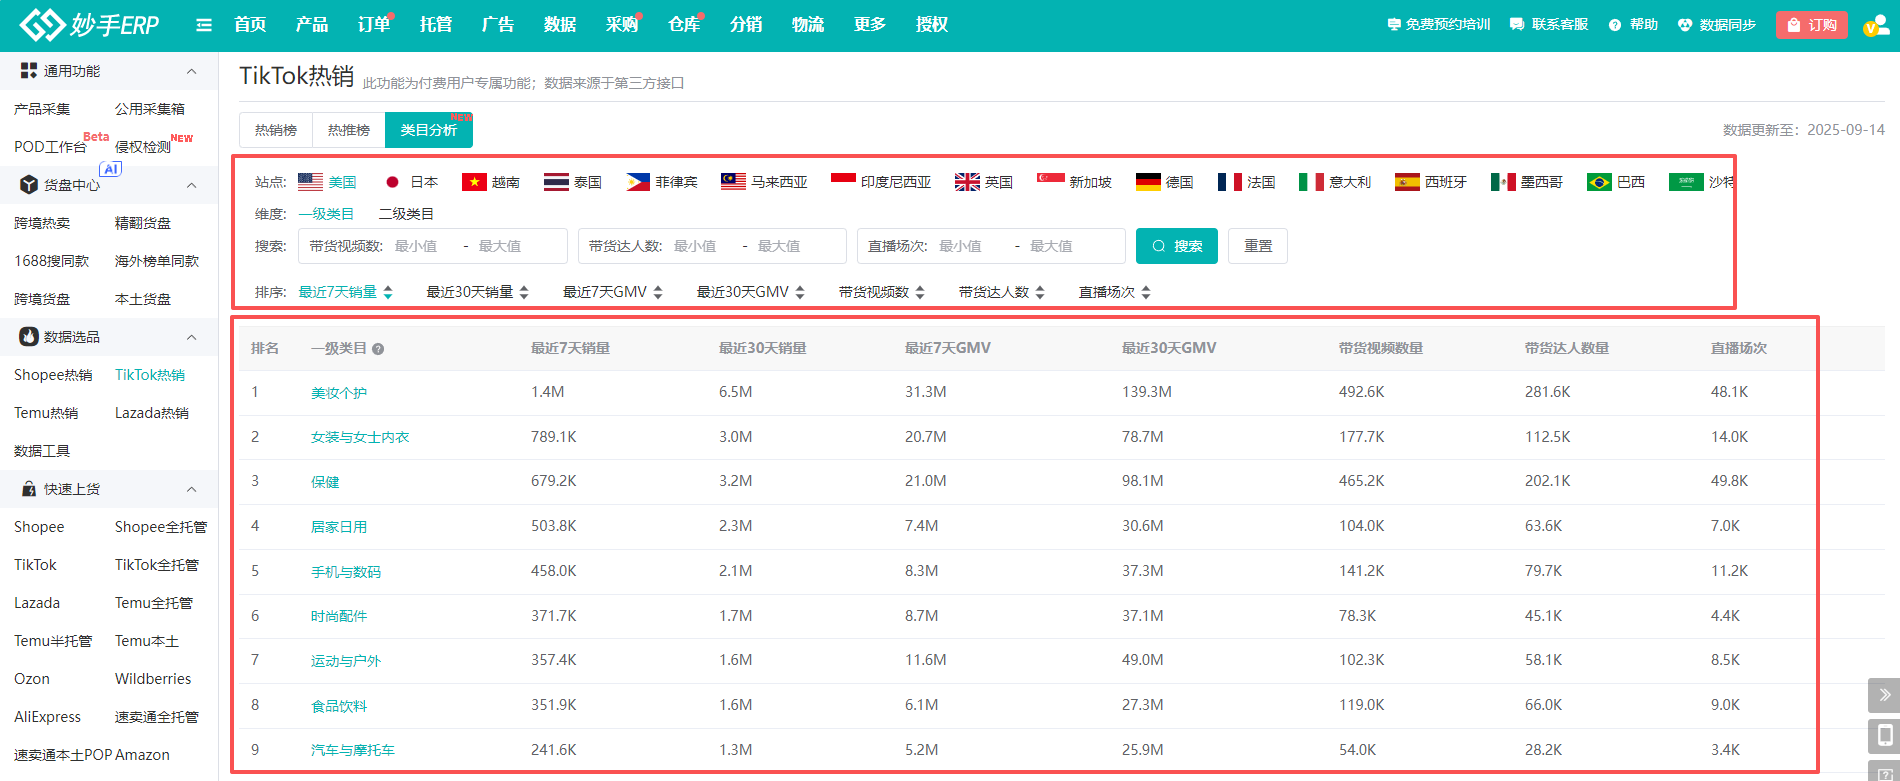The image size is (1900, 781).
Task: Click 带货视频数 最小值 input
Action: (x=424, y=246)
